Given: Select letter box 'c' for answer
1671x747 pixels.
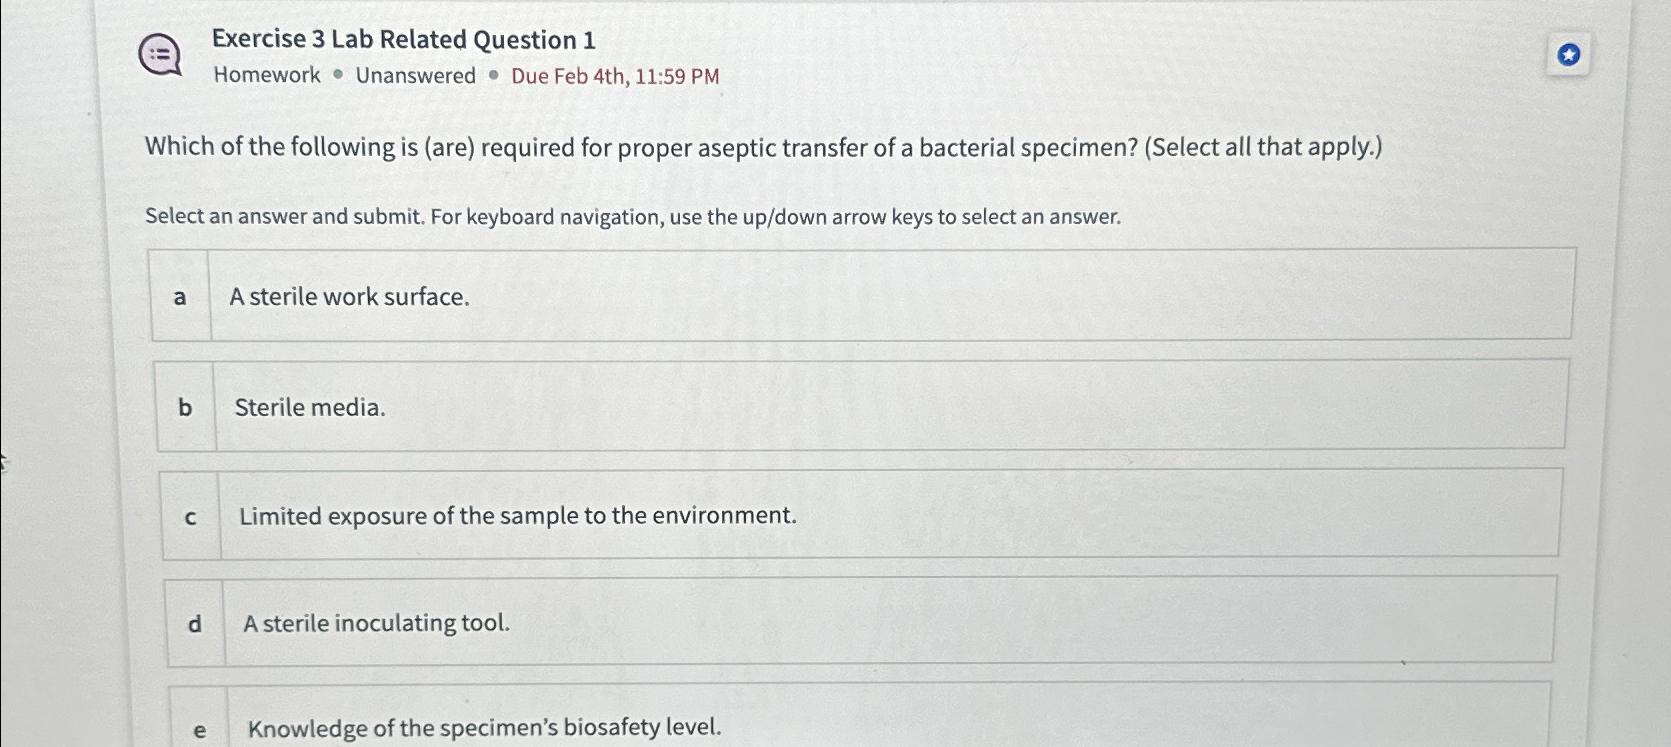Looking at the screenshot, I should (x=190, y=516).
